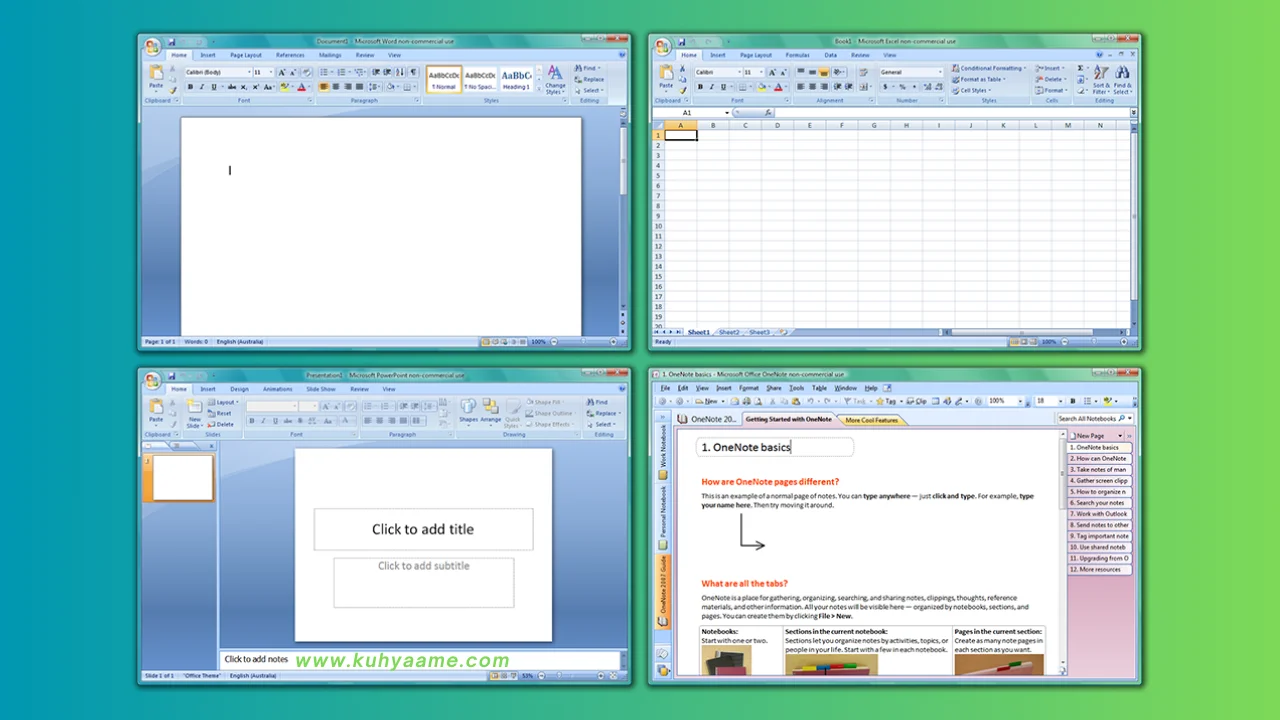1280x720 pixels.
Task: Click Word's bullets list icon
Action: (324, 72)
